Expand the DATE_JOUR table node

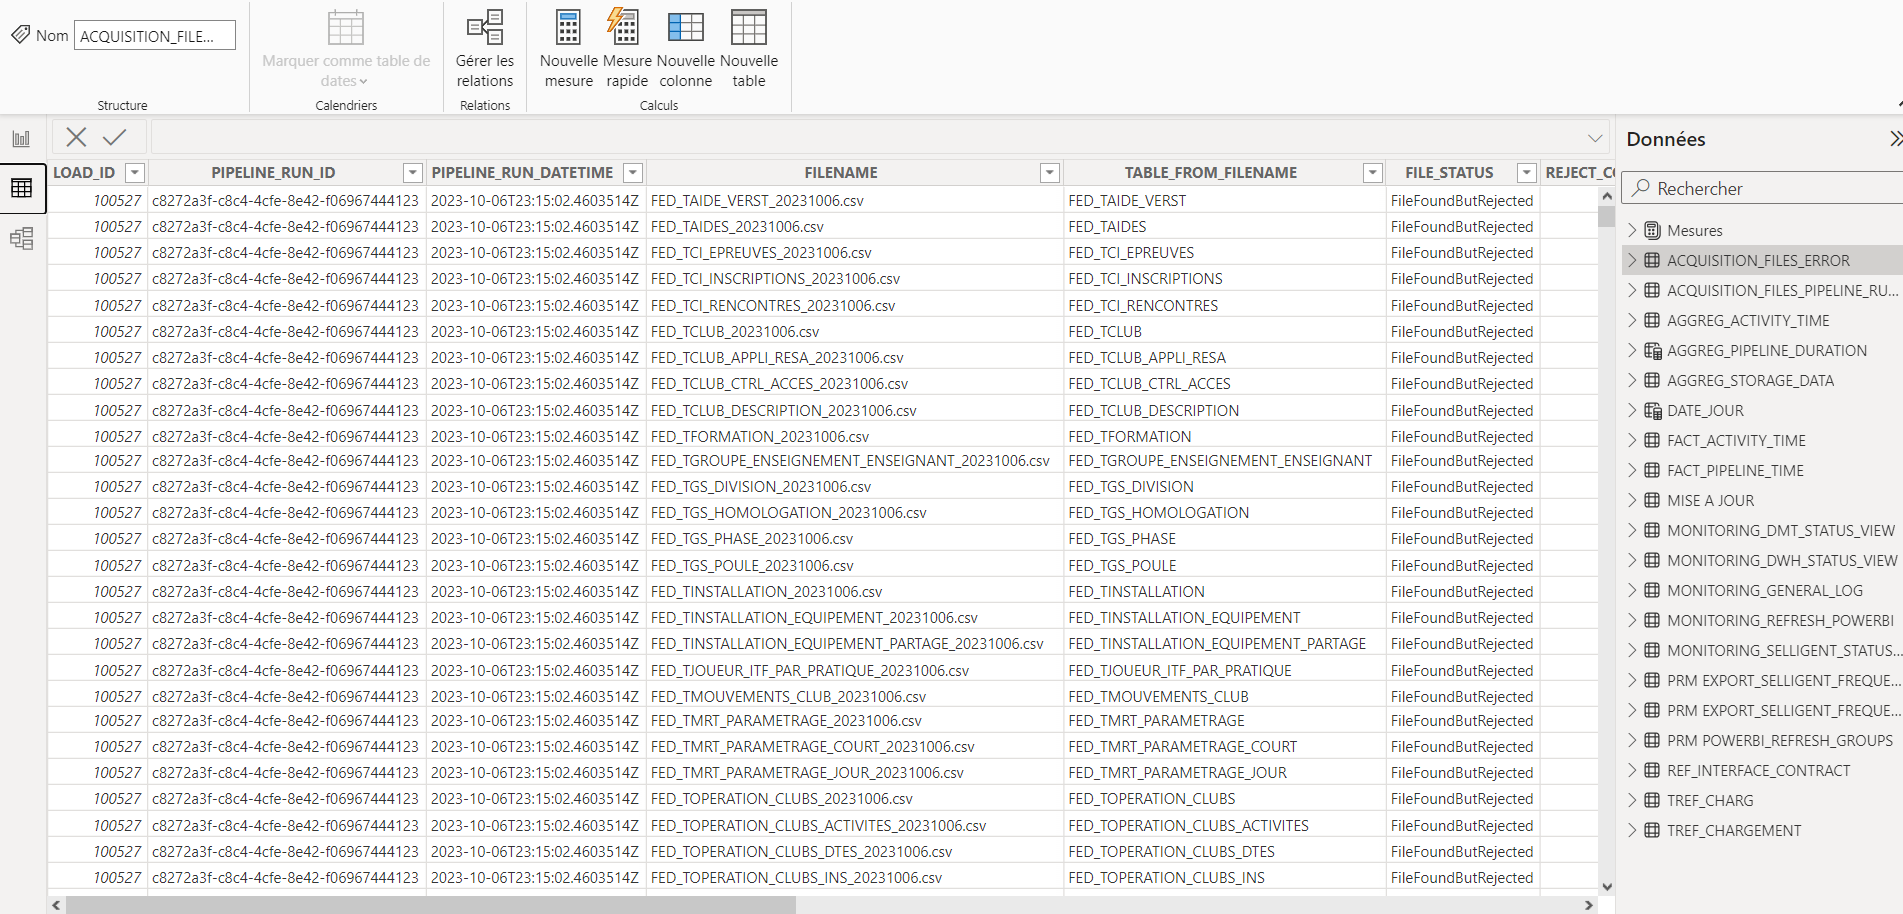(1632, 410)
